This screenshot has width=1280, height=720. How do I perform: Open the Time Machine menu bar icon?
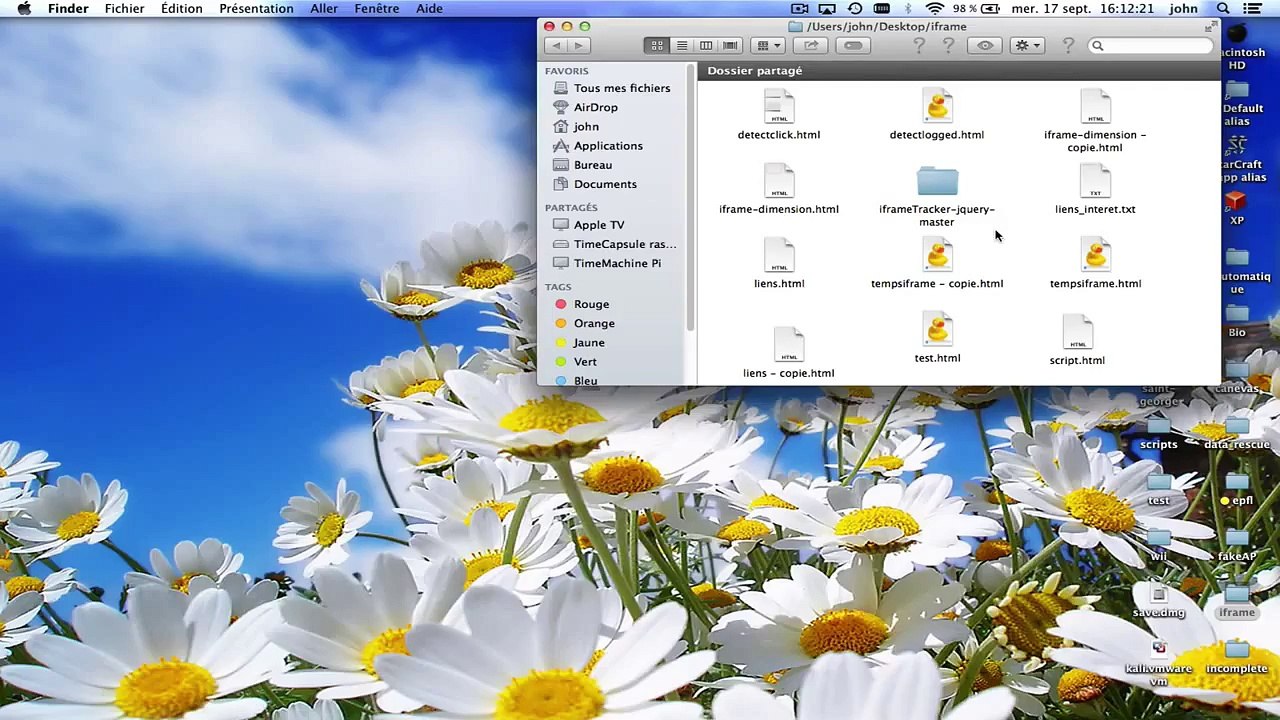click(x=855, y=9)
